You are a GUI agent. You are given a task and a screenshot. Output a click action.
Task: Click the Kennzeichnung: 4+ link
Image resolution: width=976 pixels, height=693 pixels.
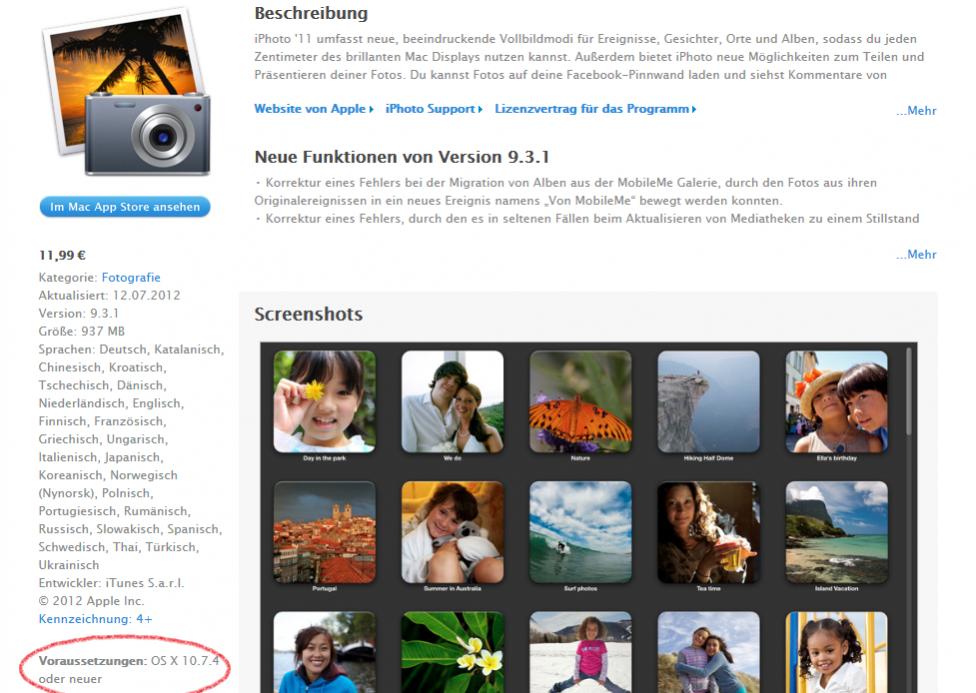(x=95, y=619)
